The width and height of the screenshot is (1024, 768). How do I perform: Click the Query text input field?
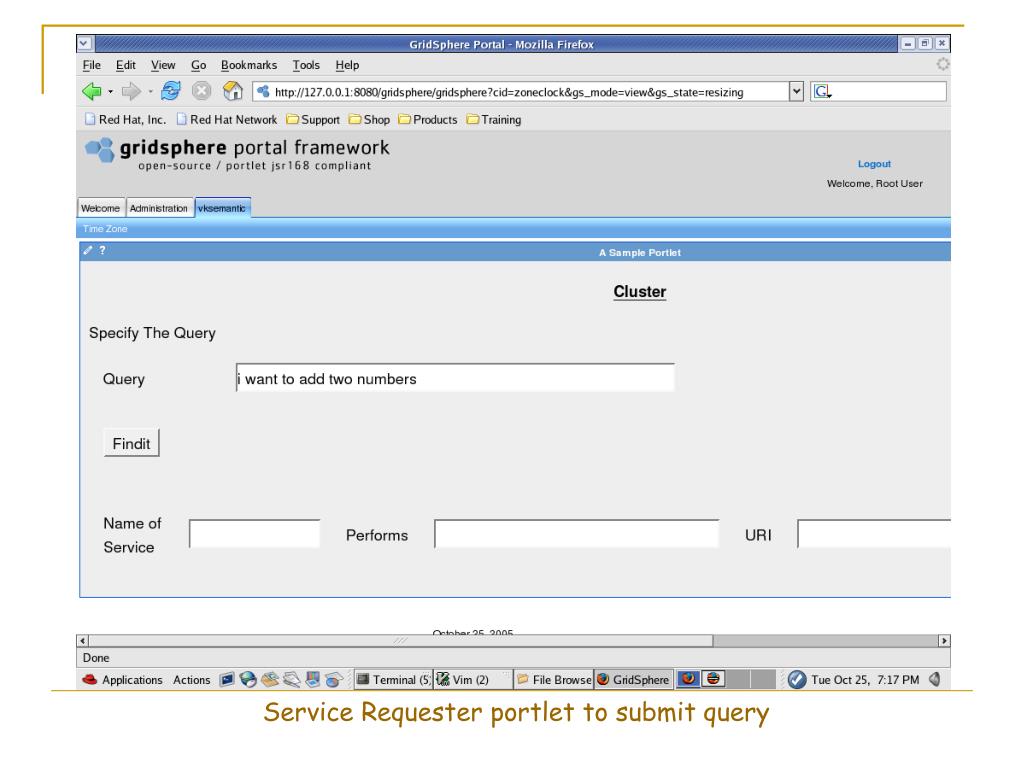pyautogui.click(x=455, y=378)
